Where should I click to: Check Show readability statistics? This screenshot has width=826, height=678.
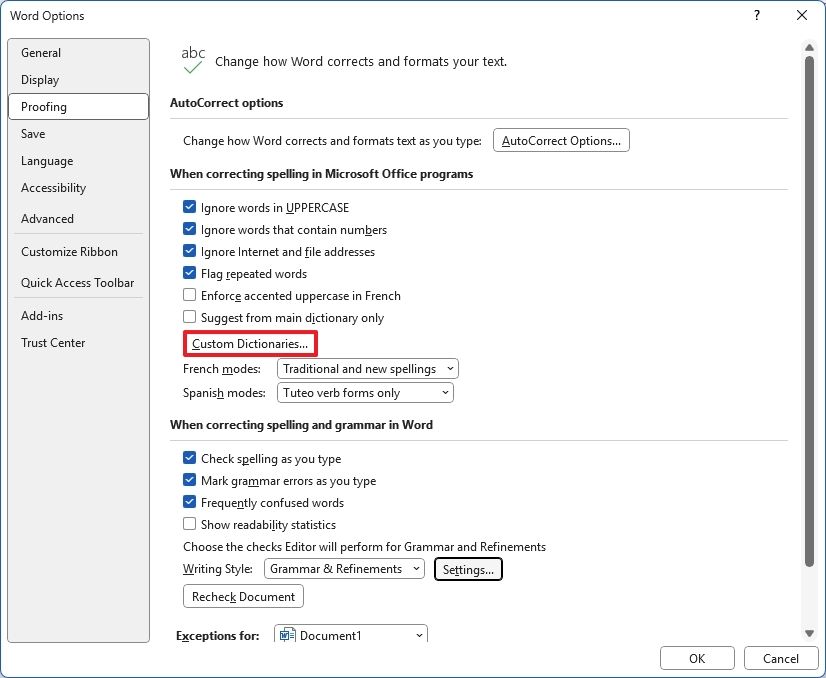click(x=189, y=524)
